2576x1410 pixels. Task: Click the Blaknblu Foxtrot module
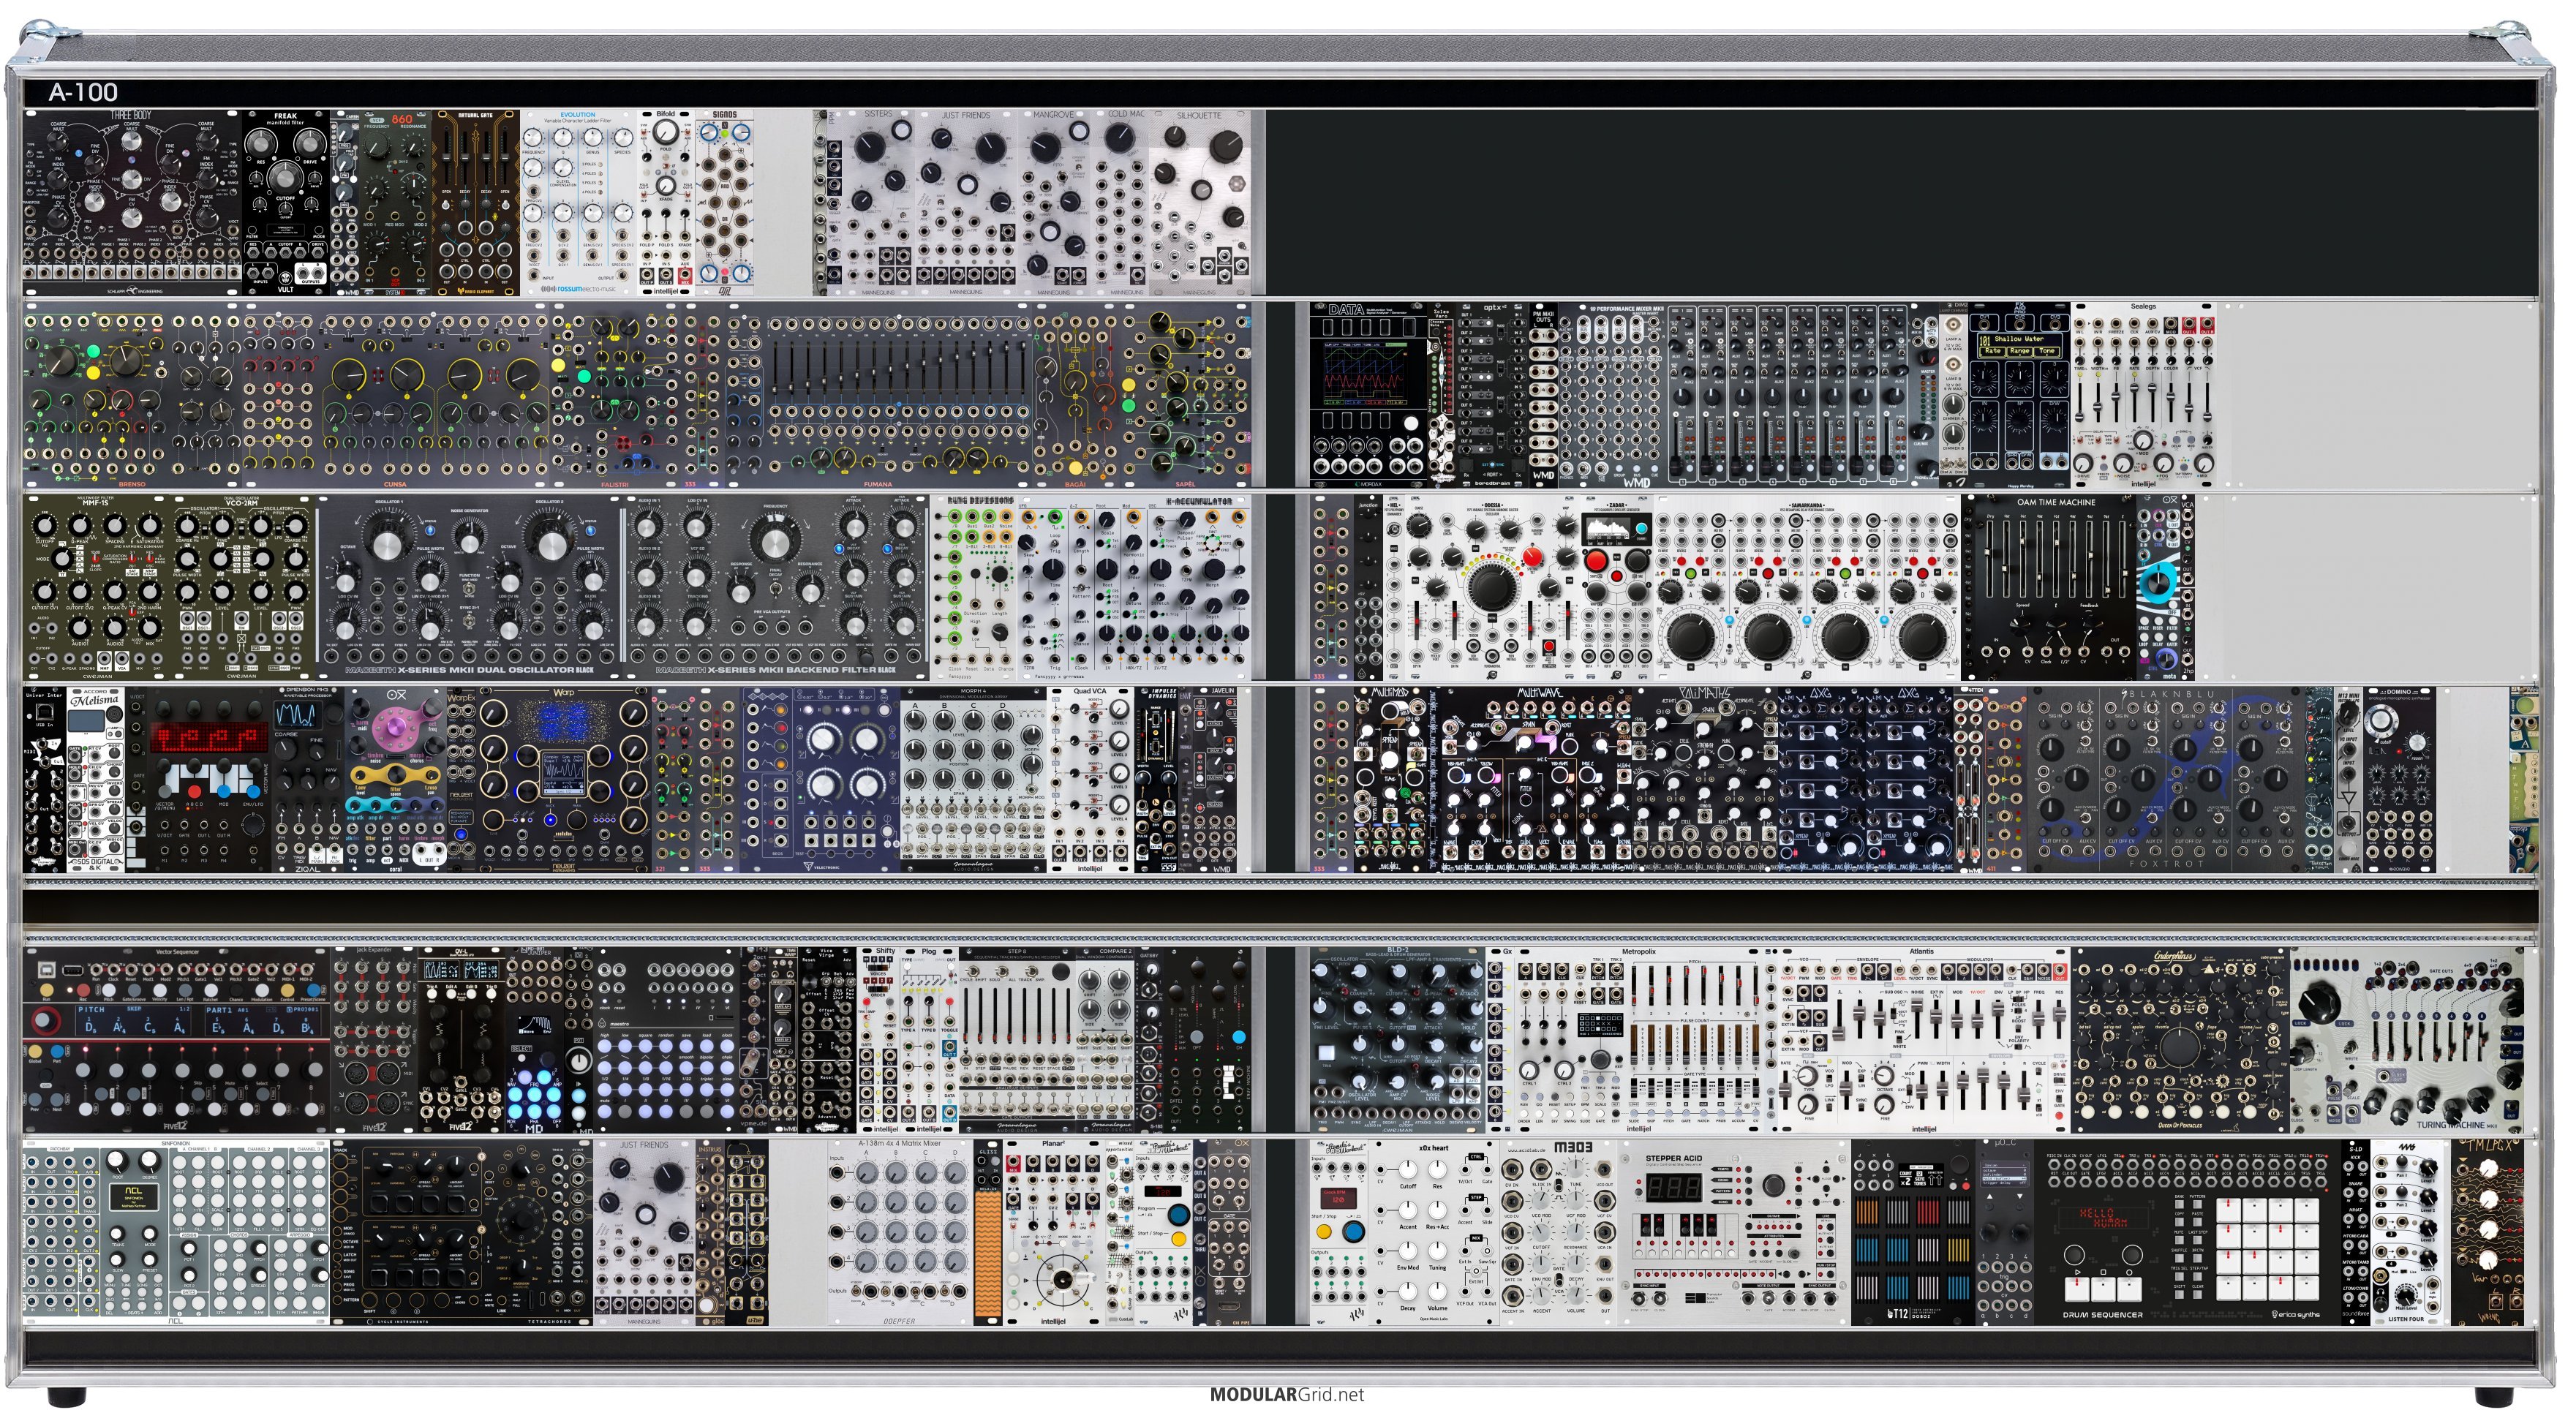(x=2166, y=780)
